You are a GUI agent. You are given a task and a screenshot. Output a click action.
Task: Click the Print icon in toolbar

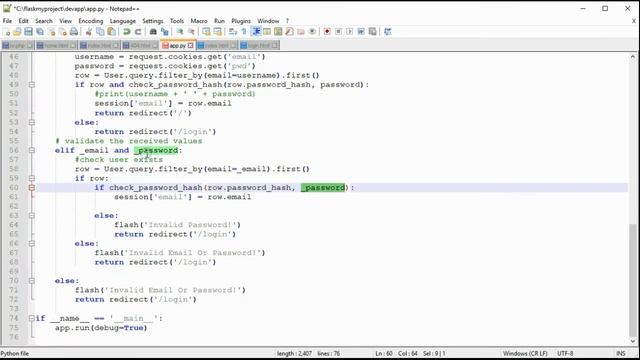[74, 32]
